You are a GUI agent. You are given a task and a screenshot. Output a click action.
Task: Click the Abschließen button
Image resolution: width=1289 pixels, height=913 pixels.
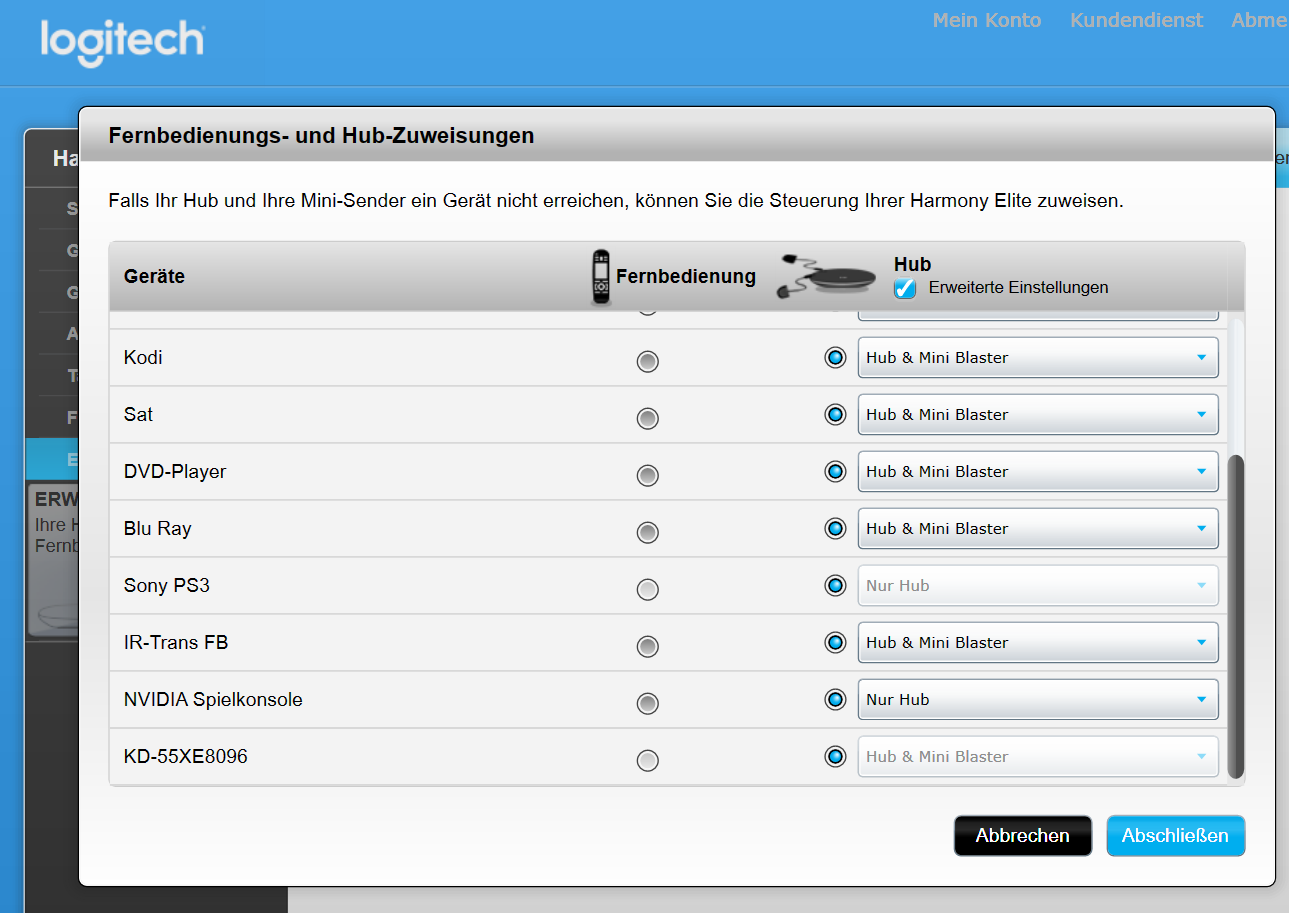(1175, 836)
